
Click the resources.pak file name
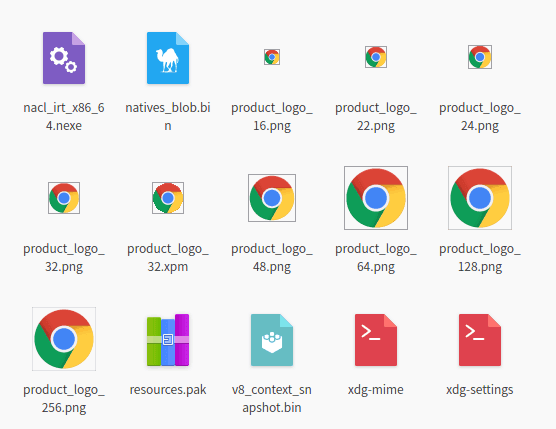[168, 390]
